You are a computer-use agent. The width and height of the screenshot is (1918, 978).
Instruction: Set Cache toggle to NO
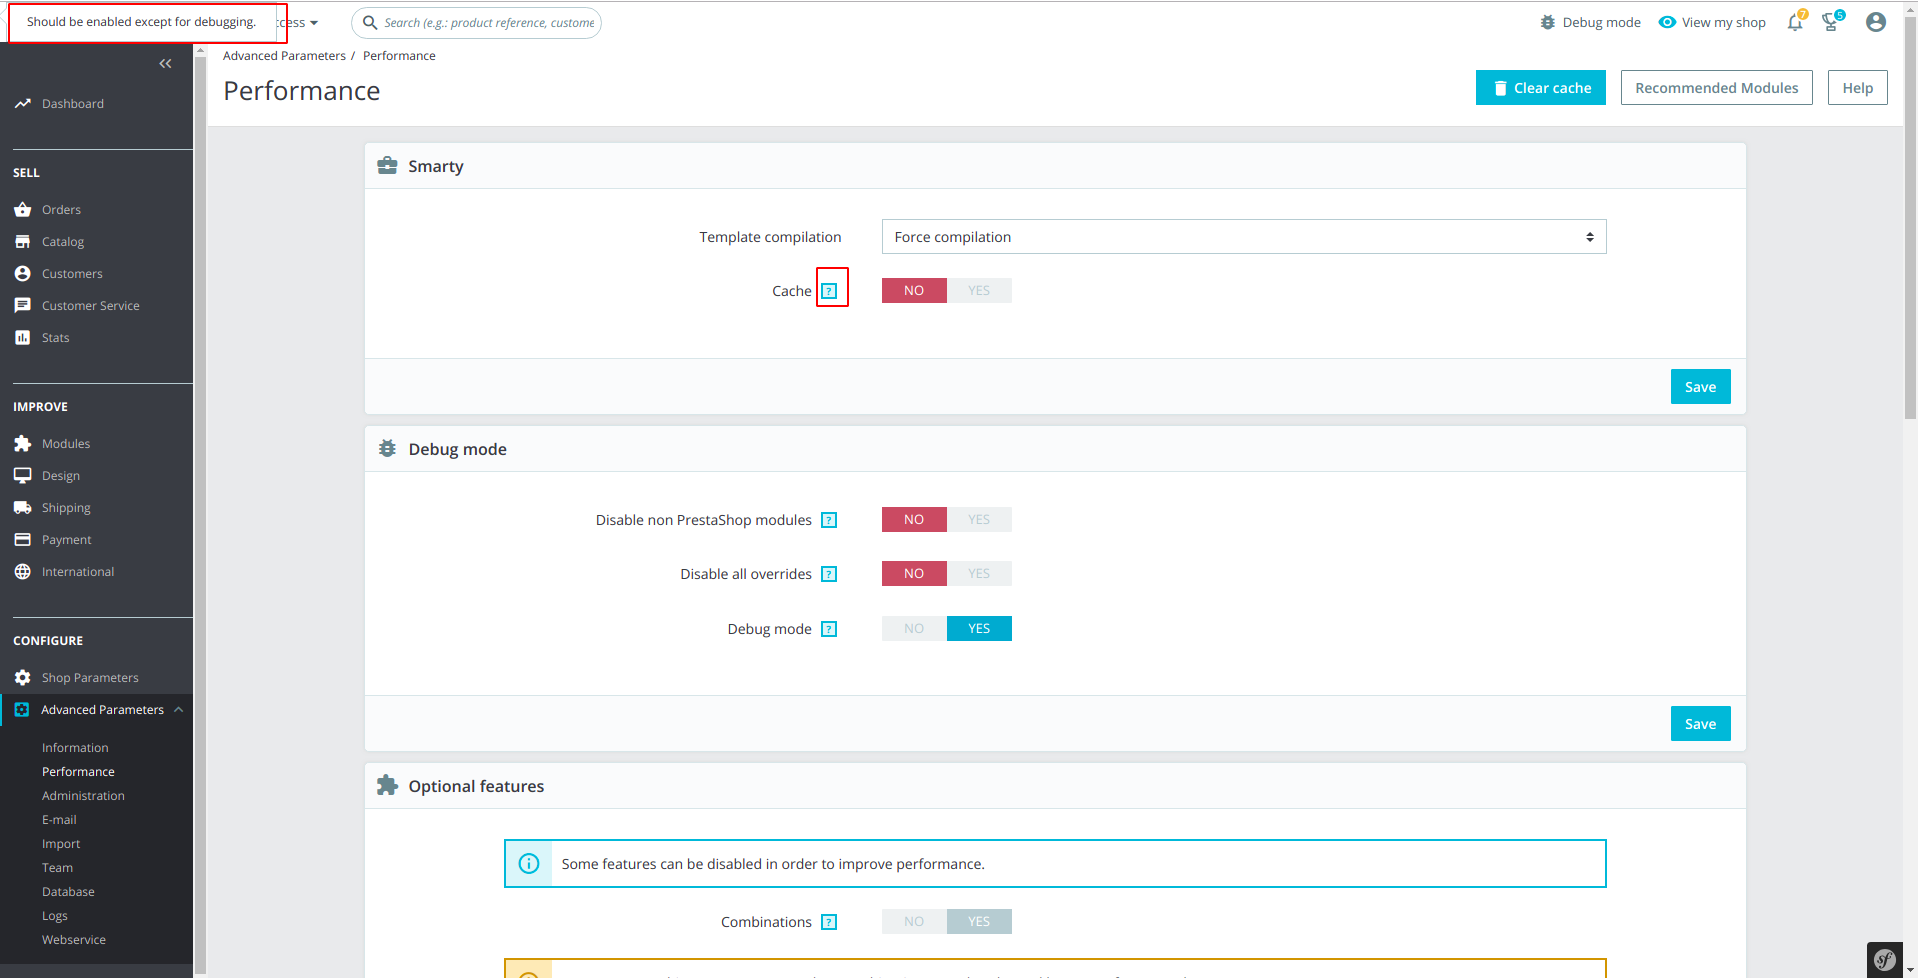(x=914, y=291)
